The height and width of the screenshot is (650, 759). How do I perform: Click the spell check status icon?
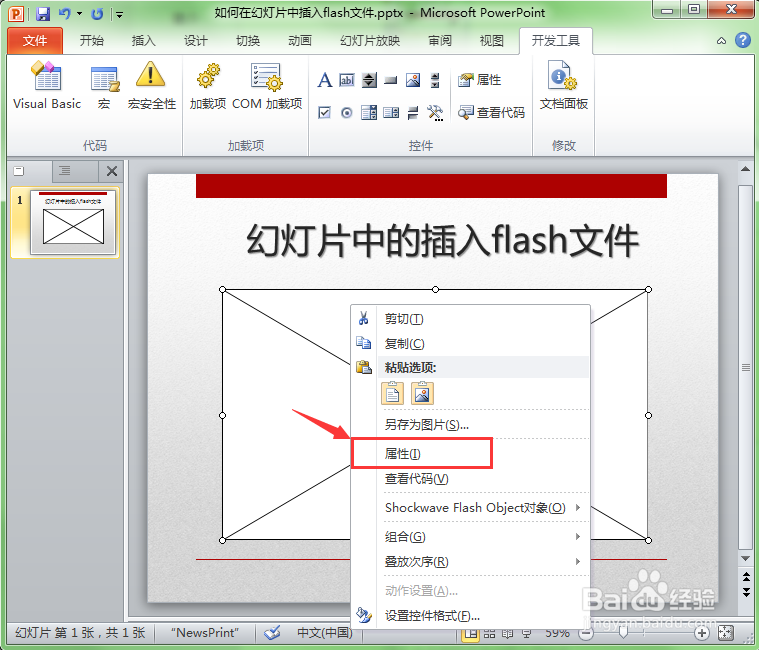coord(273,632)
